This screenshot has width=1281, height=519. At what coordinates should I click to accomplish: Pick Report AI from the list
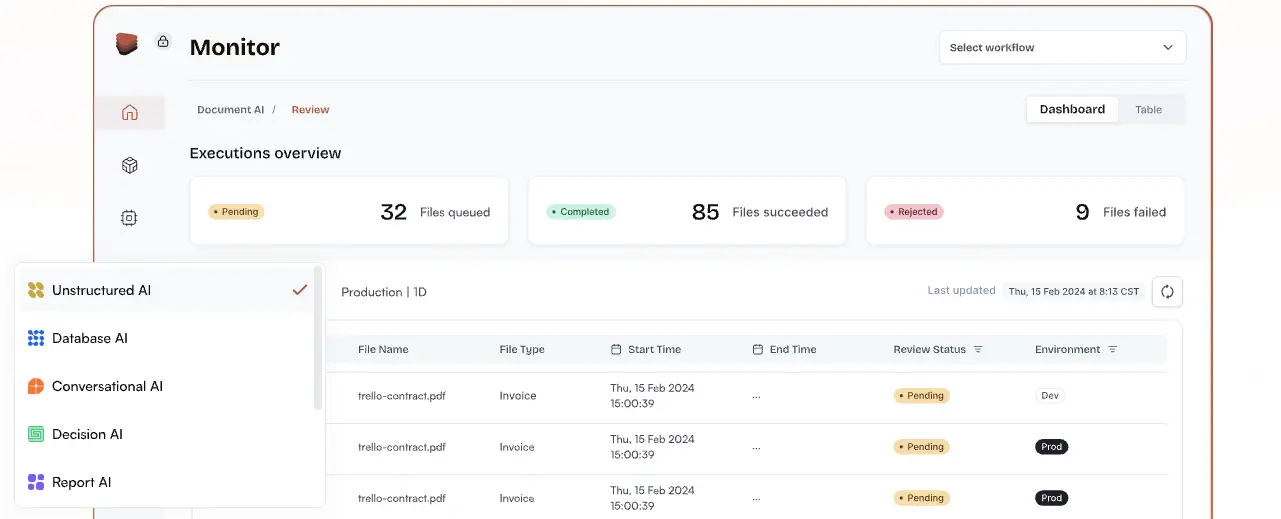click(x=165, y=482)
